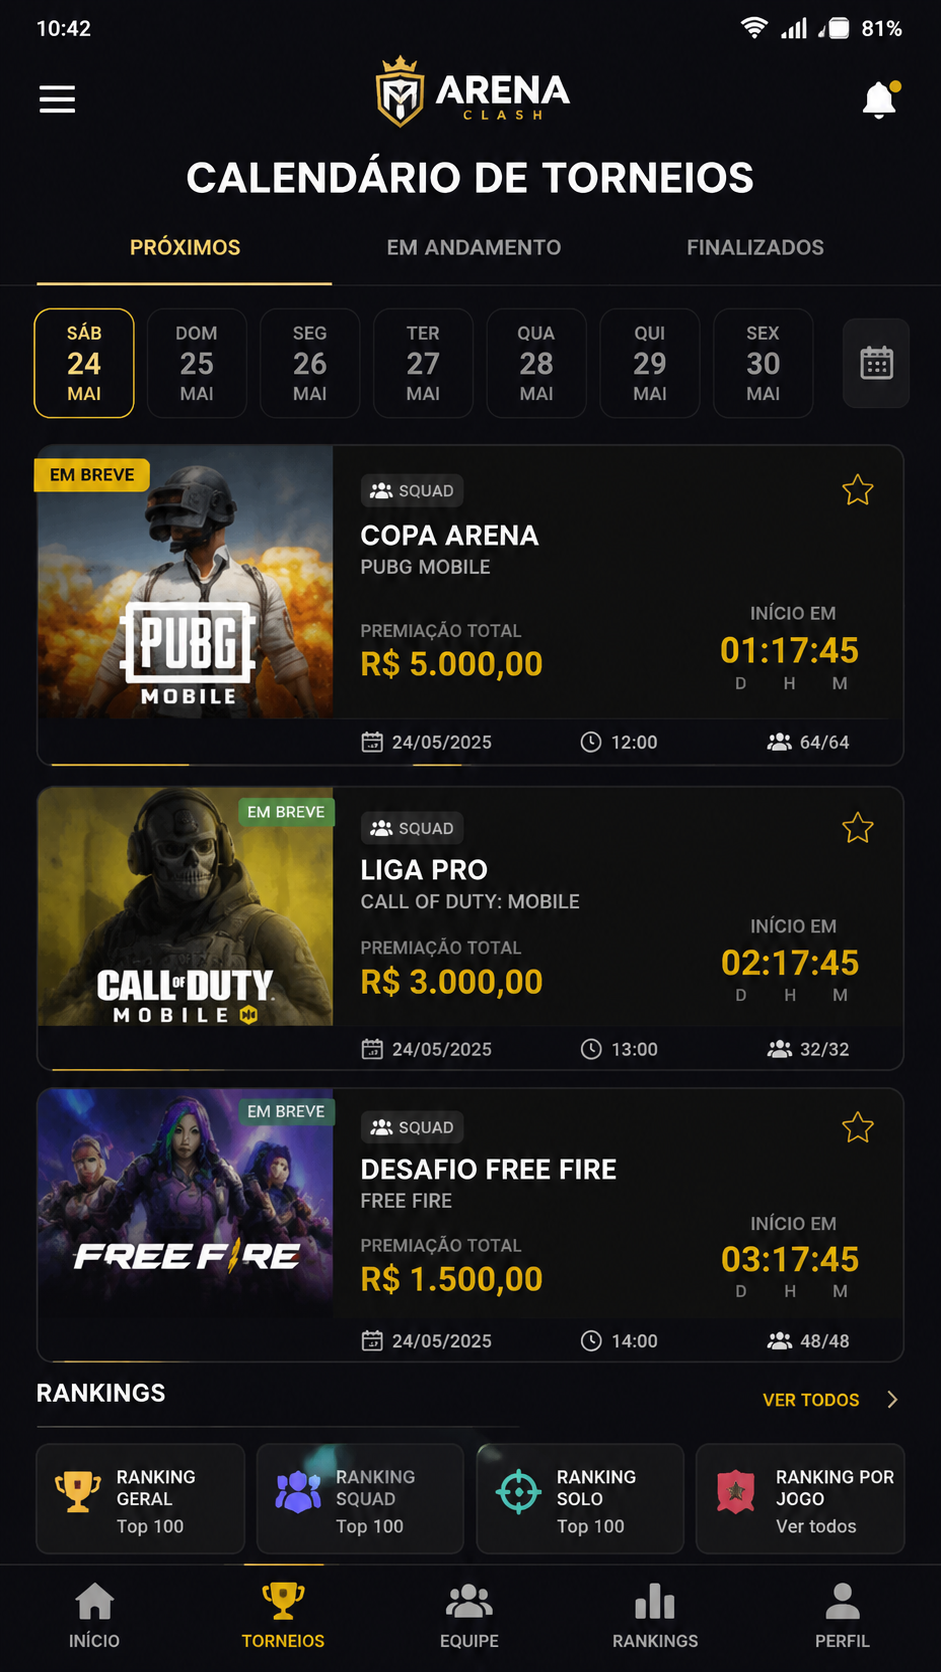Viewport: 941px width, 1672px height.
Task: Tap the Arena Clash logo
Action: coord(472,92)
